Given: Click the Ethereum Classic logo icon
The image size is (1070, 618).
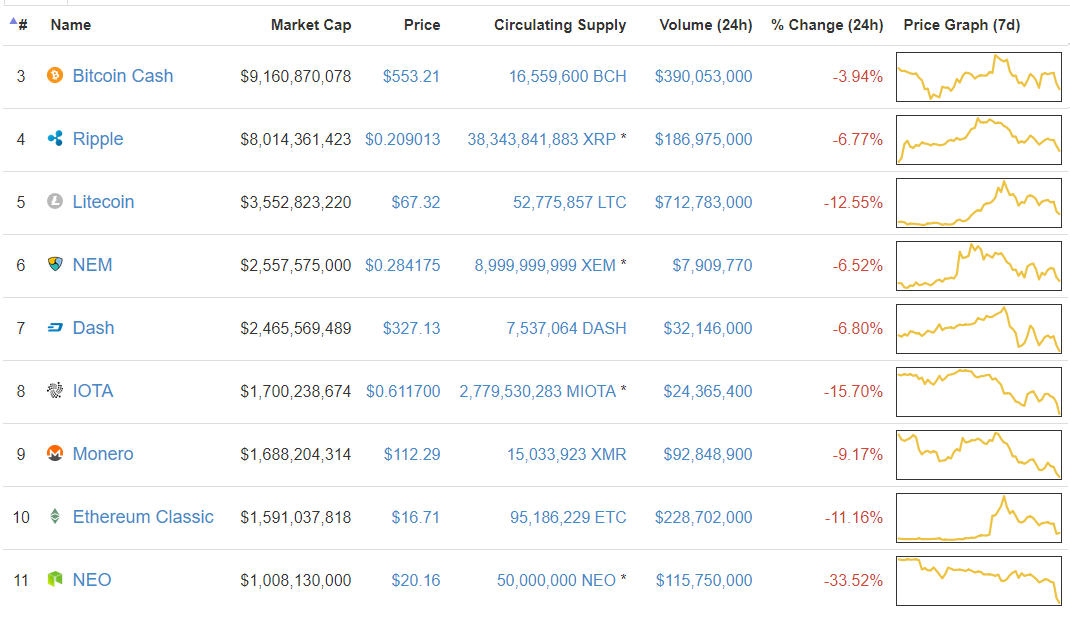Looking at the screenshot, I should click(x=55, y=517).
